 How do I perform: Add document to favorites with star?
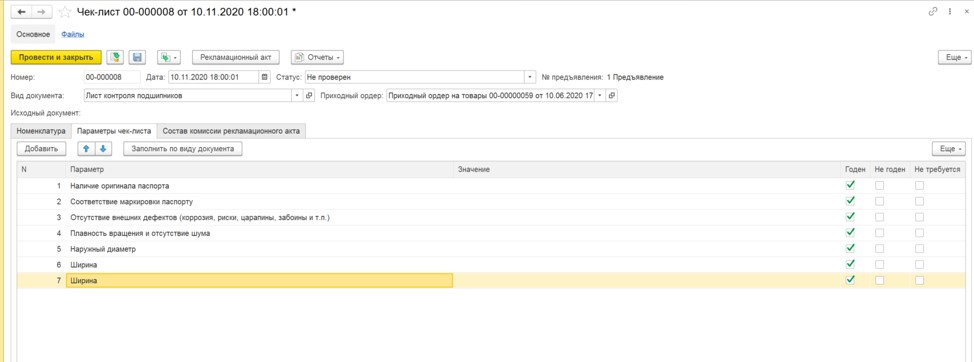(65, 12)
